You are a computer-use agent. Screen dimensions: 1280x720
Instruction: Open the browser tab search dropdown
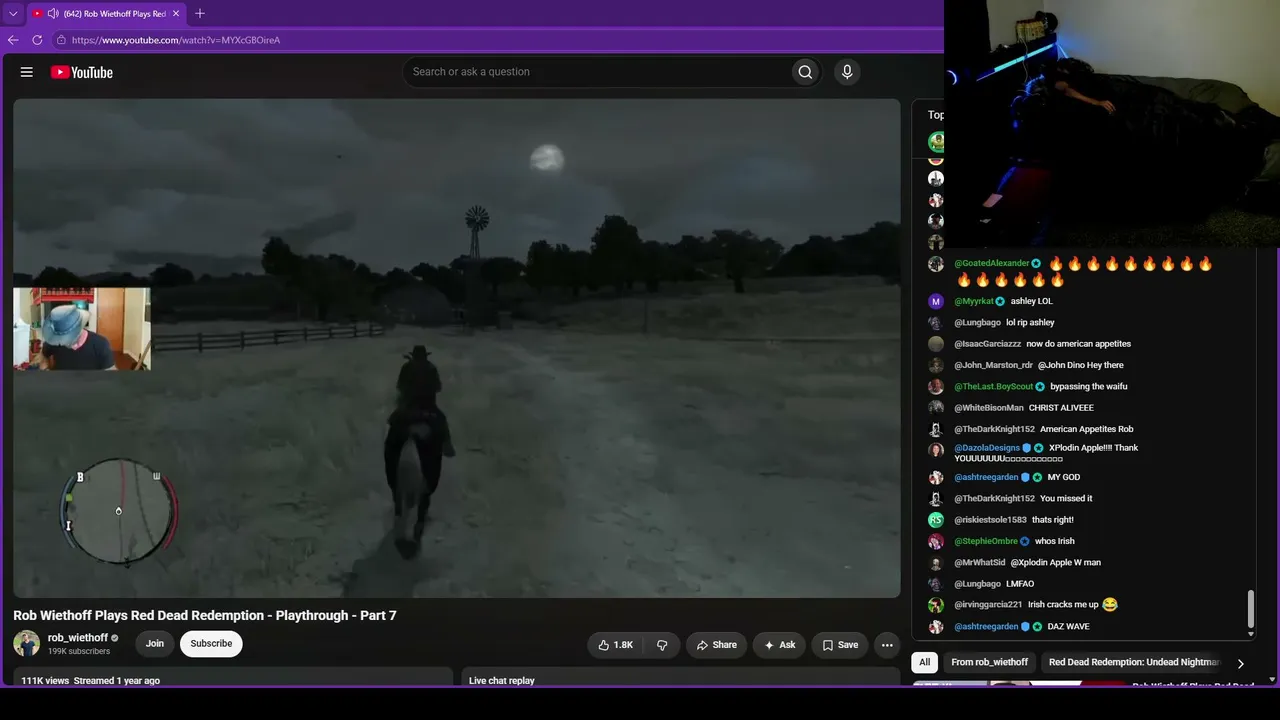13,14
